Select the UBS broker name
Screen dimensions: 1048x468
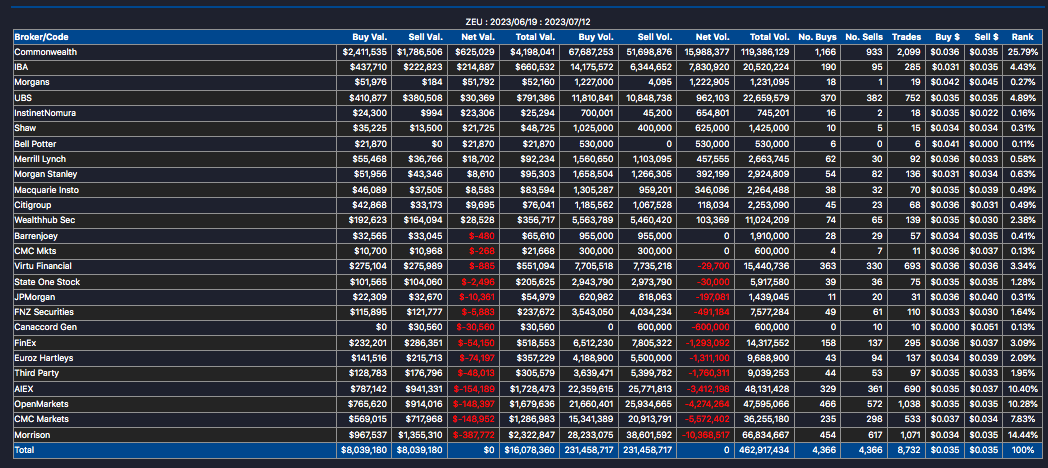[x=23, y=98]
